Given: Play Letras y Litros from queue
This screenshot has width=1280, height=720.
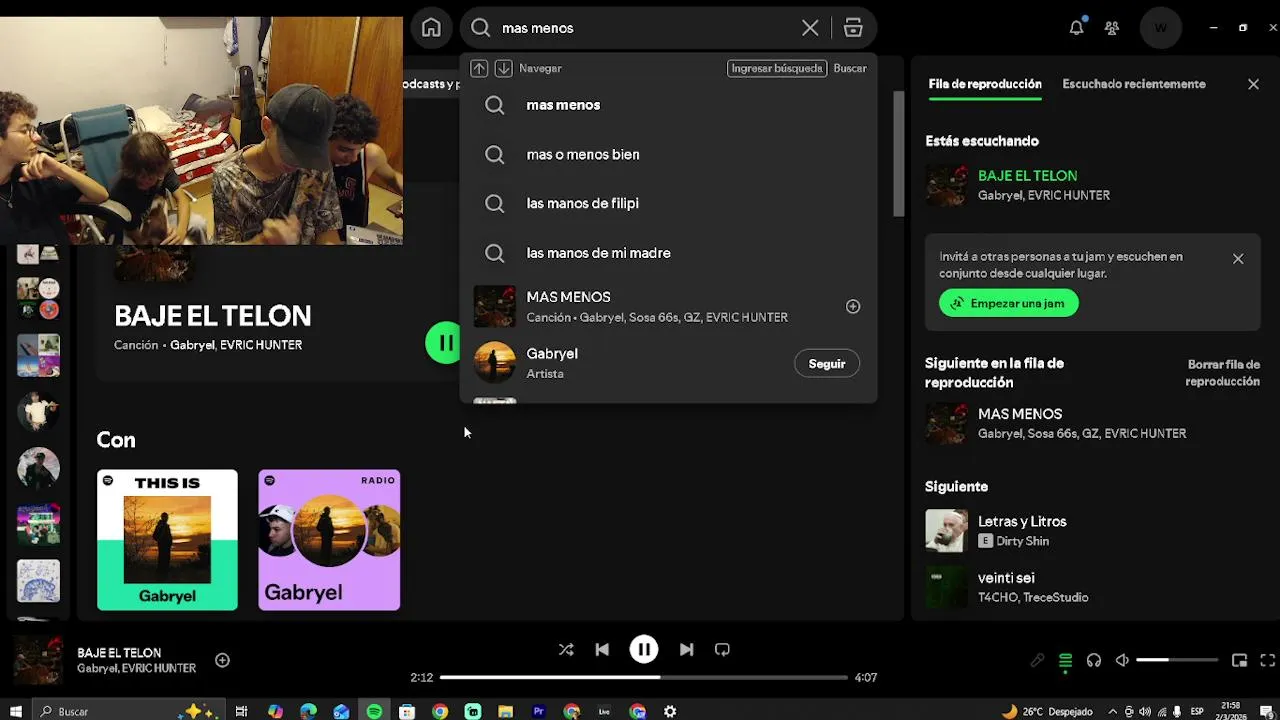Looking at the screenshot, I should click(1092, 530).
